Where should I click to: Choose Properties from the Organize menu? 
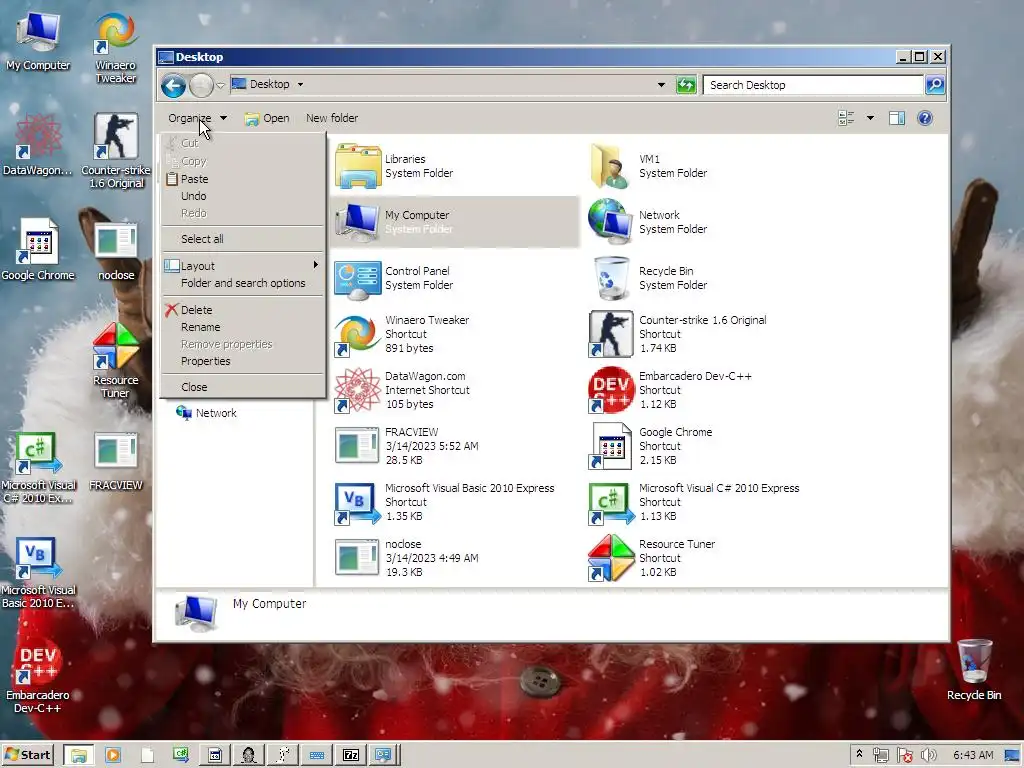(x=243, y=361)
